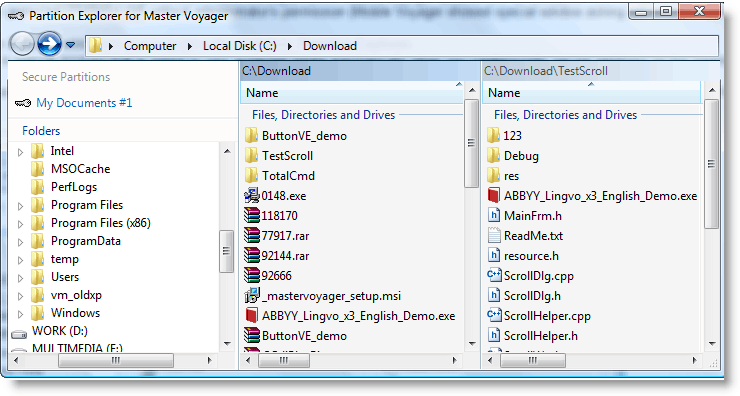Click the Download pane vertical scrollbar thumb
740x396 pixels.
point(471,143)
